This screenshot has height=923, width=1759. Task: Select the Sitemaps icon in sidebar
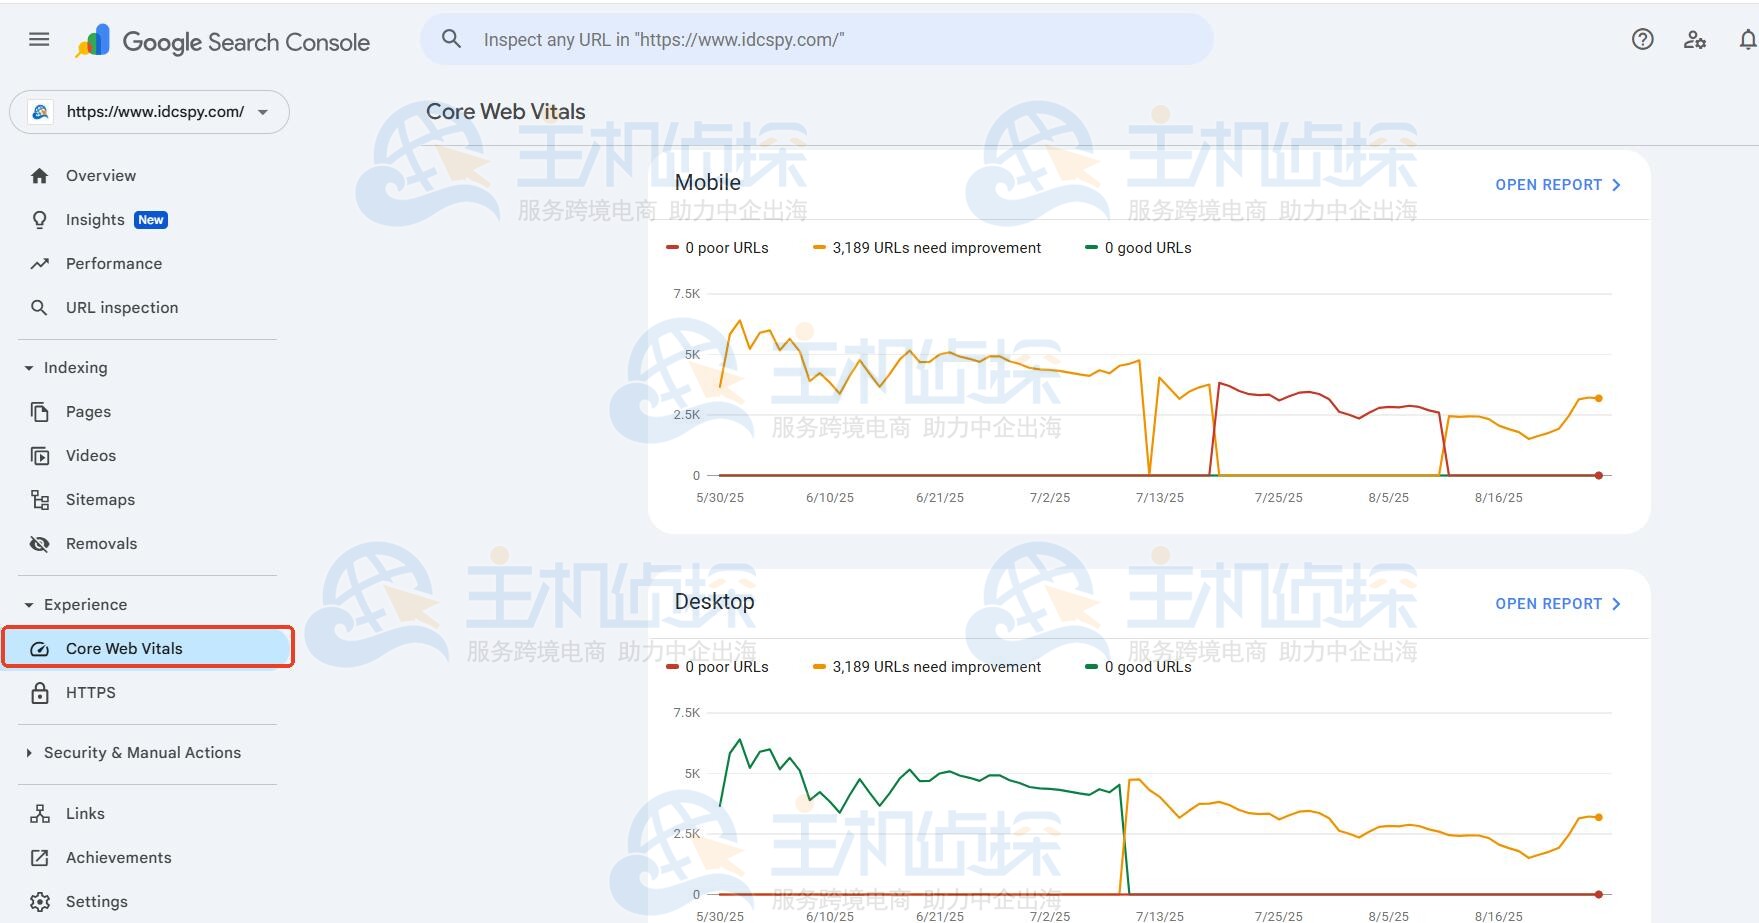point(39,499)
